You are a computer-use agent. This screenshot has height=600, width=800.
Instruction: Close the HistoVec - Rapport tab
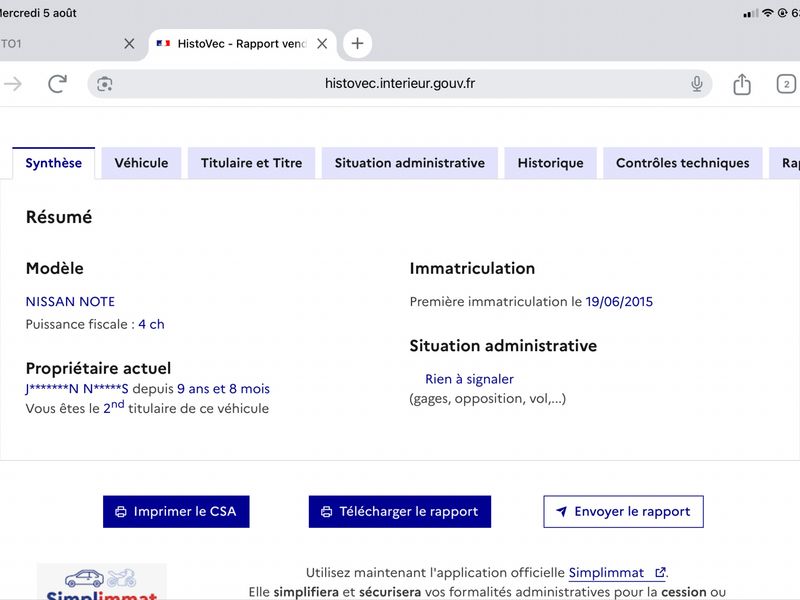322,44
